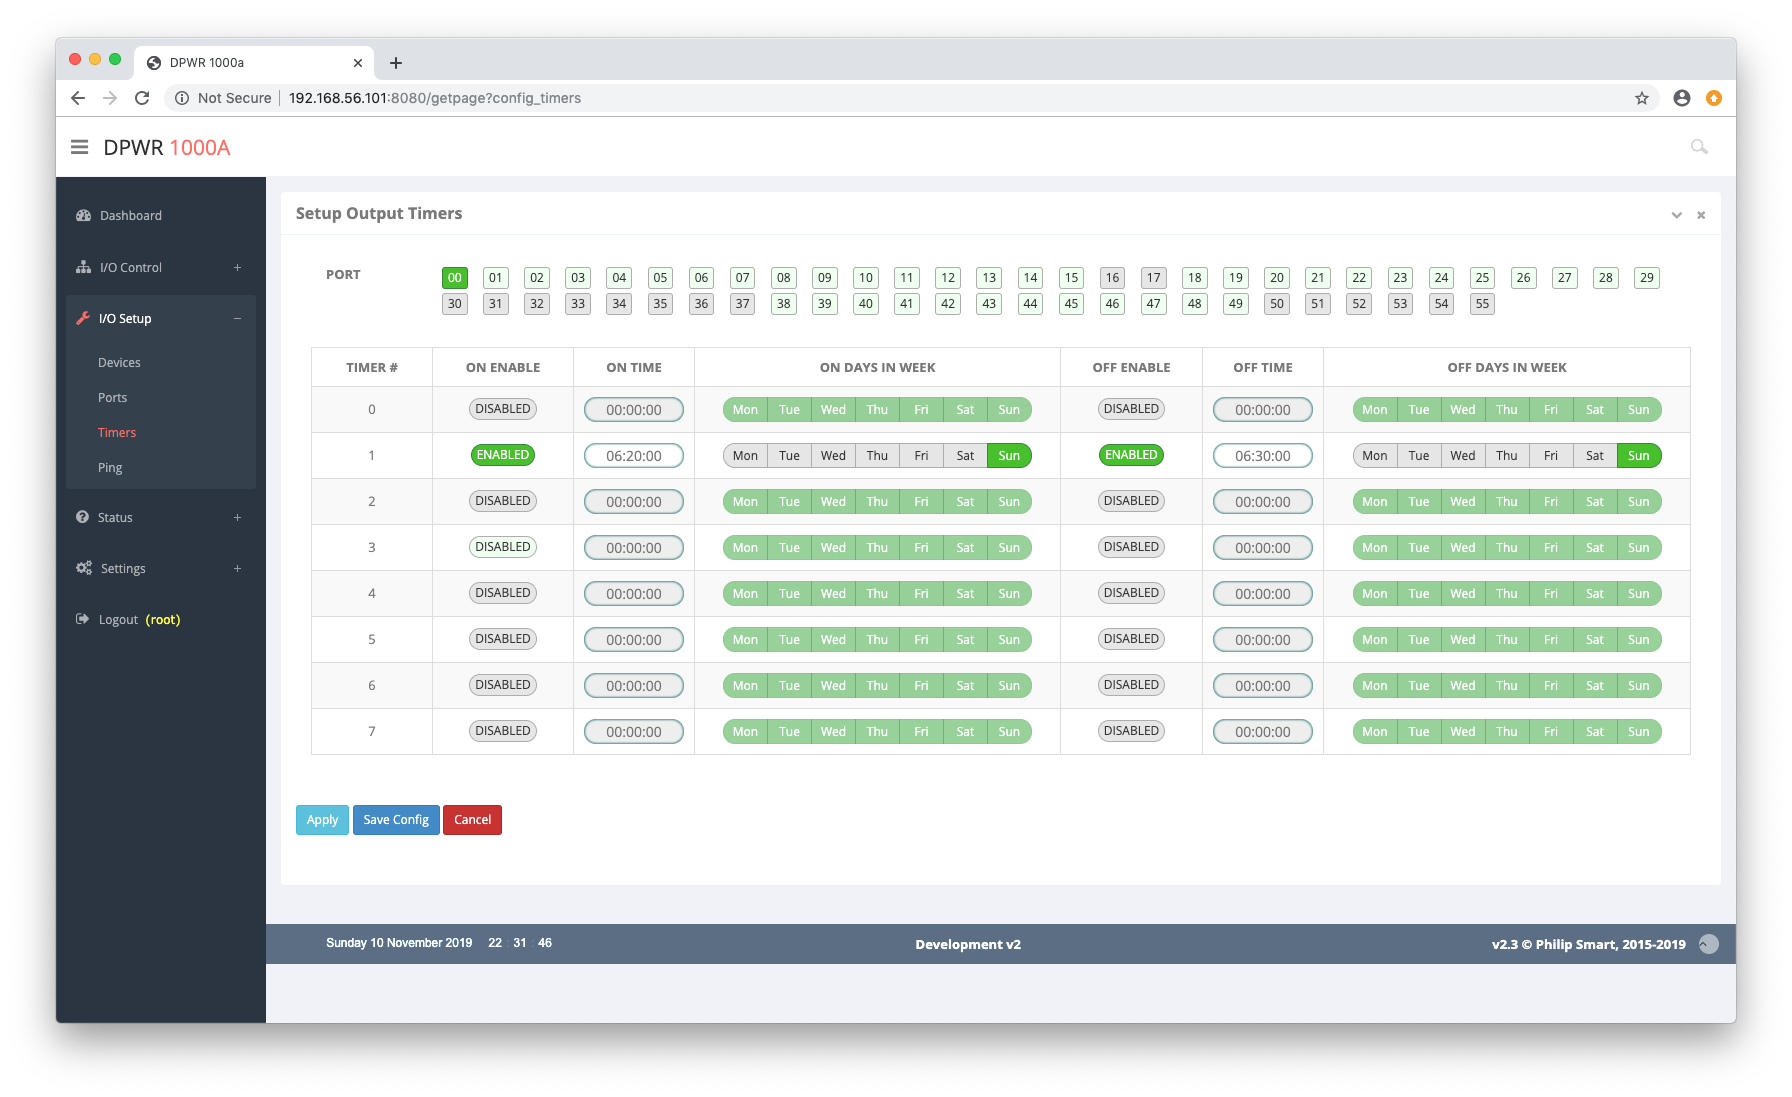This screenshot has width=1792, height=1097.
Task: Click the hamburger menu icon
Action: (79, 147)
